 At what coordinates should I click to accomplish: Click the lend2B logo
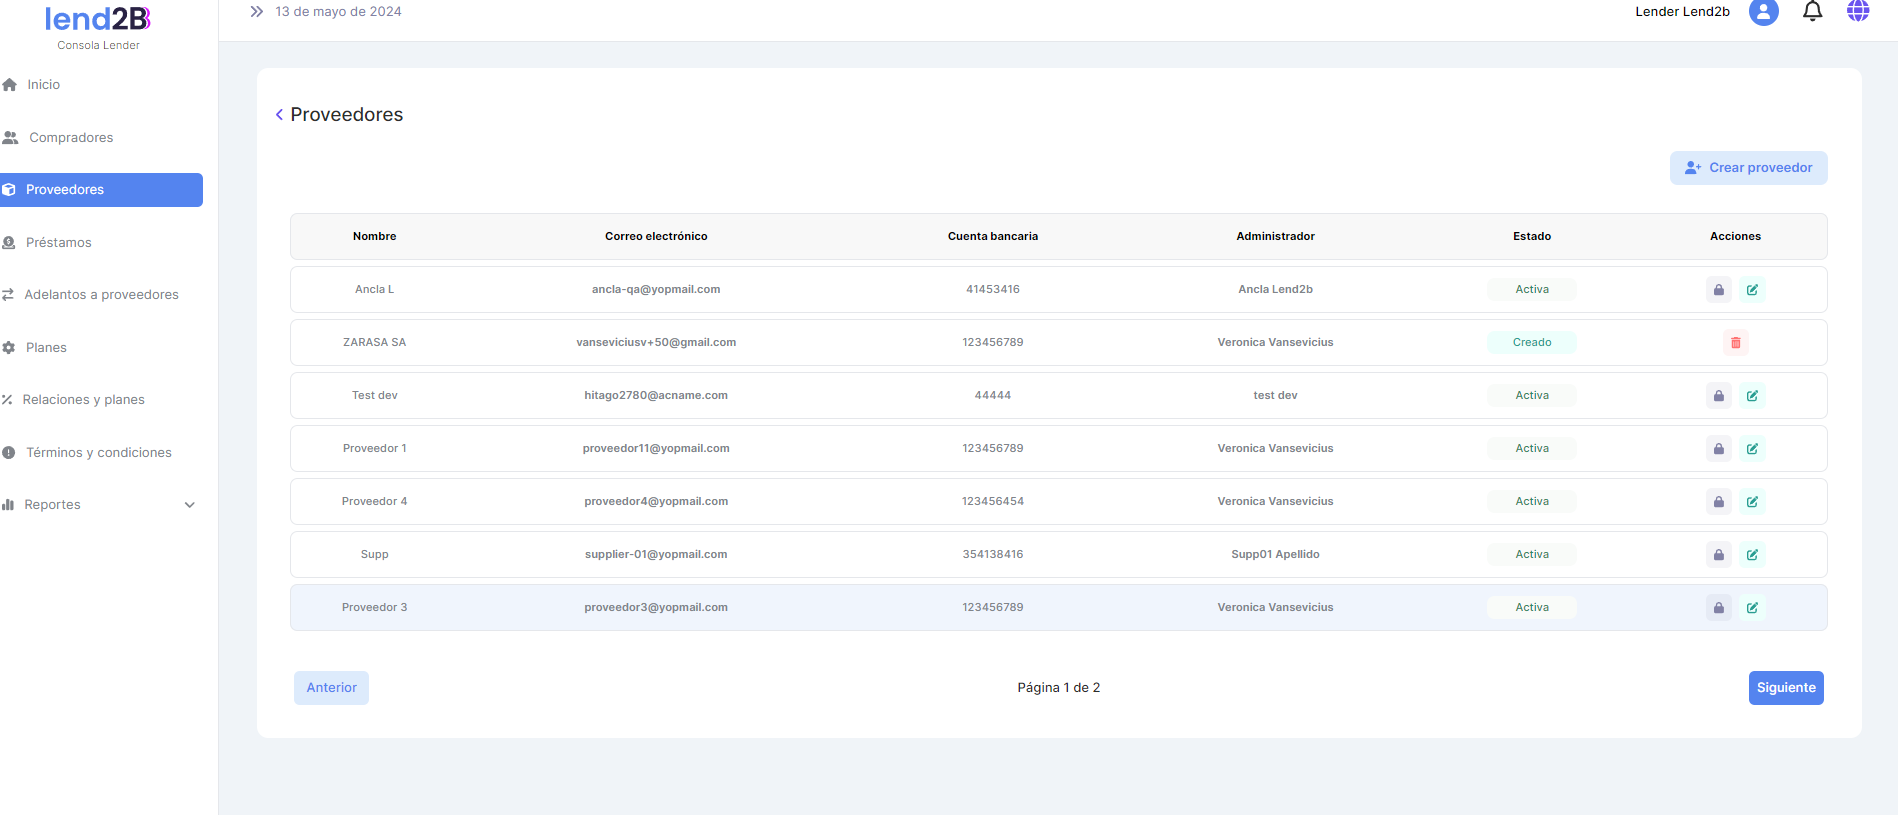coord(98,20)
